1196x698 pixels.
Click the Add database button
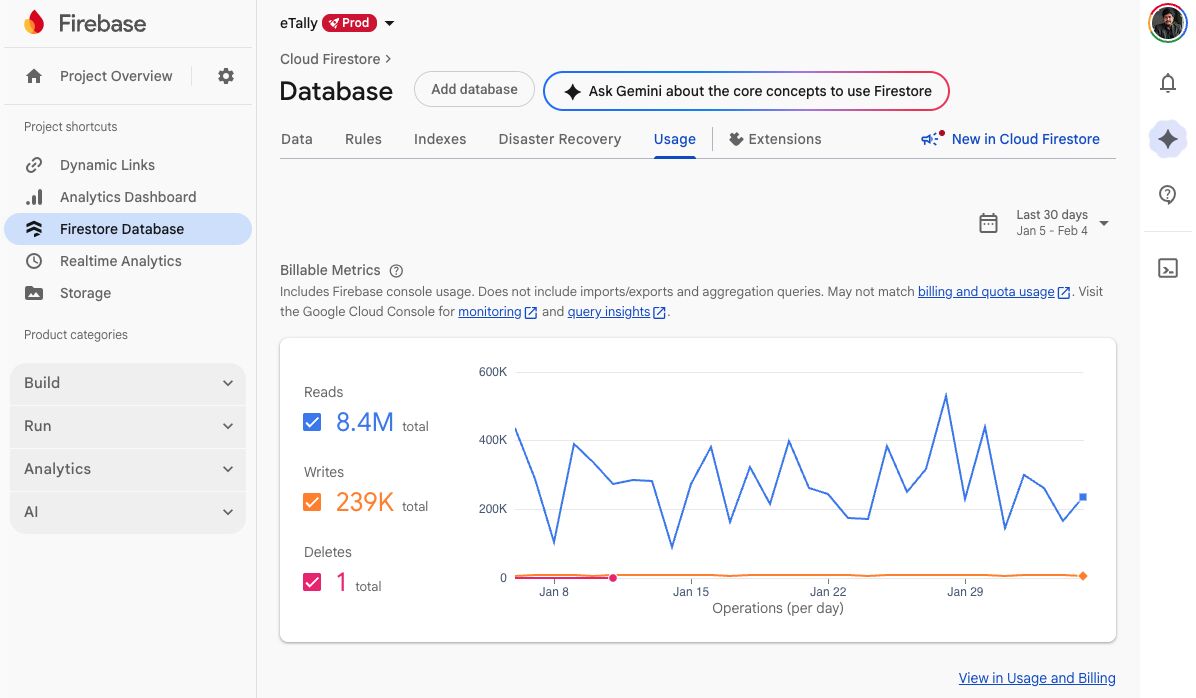pyautogui.click(x=474, y=90)
